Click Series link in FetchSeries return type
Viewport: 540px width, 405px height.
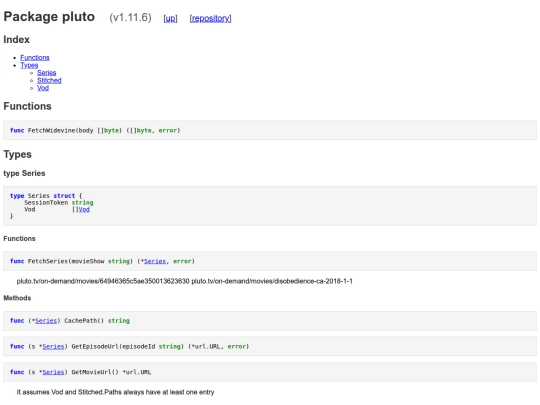tap(155, 261)
